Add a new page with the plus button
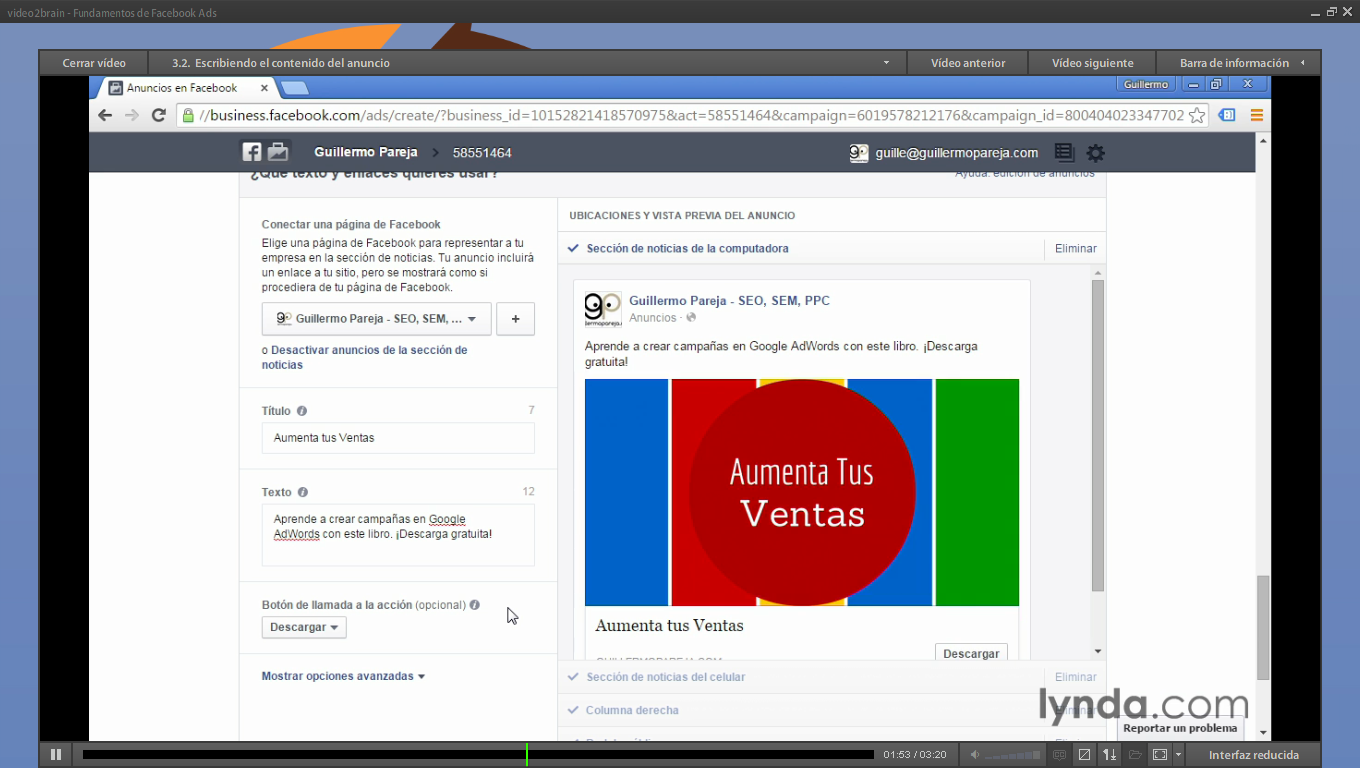1360x768 pixels. (x=516, y=319)
